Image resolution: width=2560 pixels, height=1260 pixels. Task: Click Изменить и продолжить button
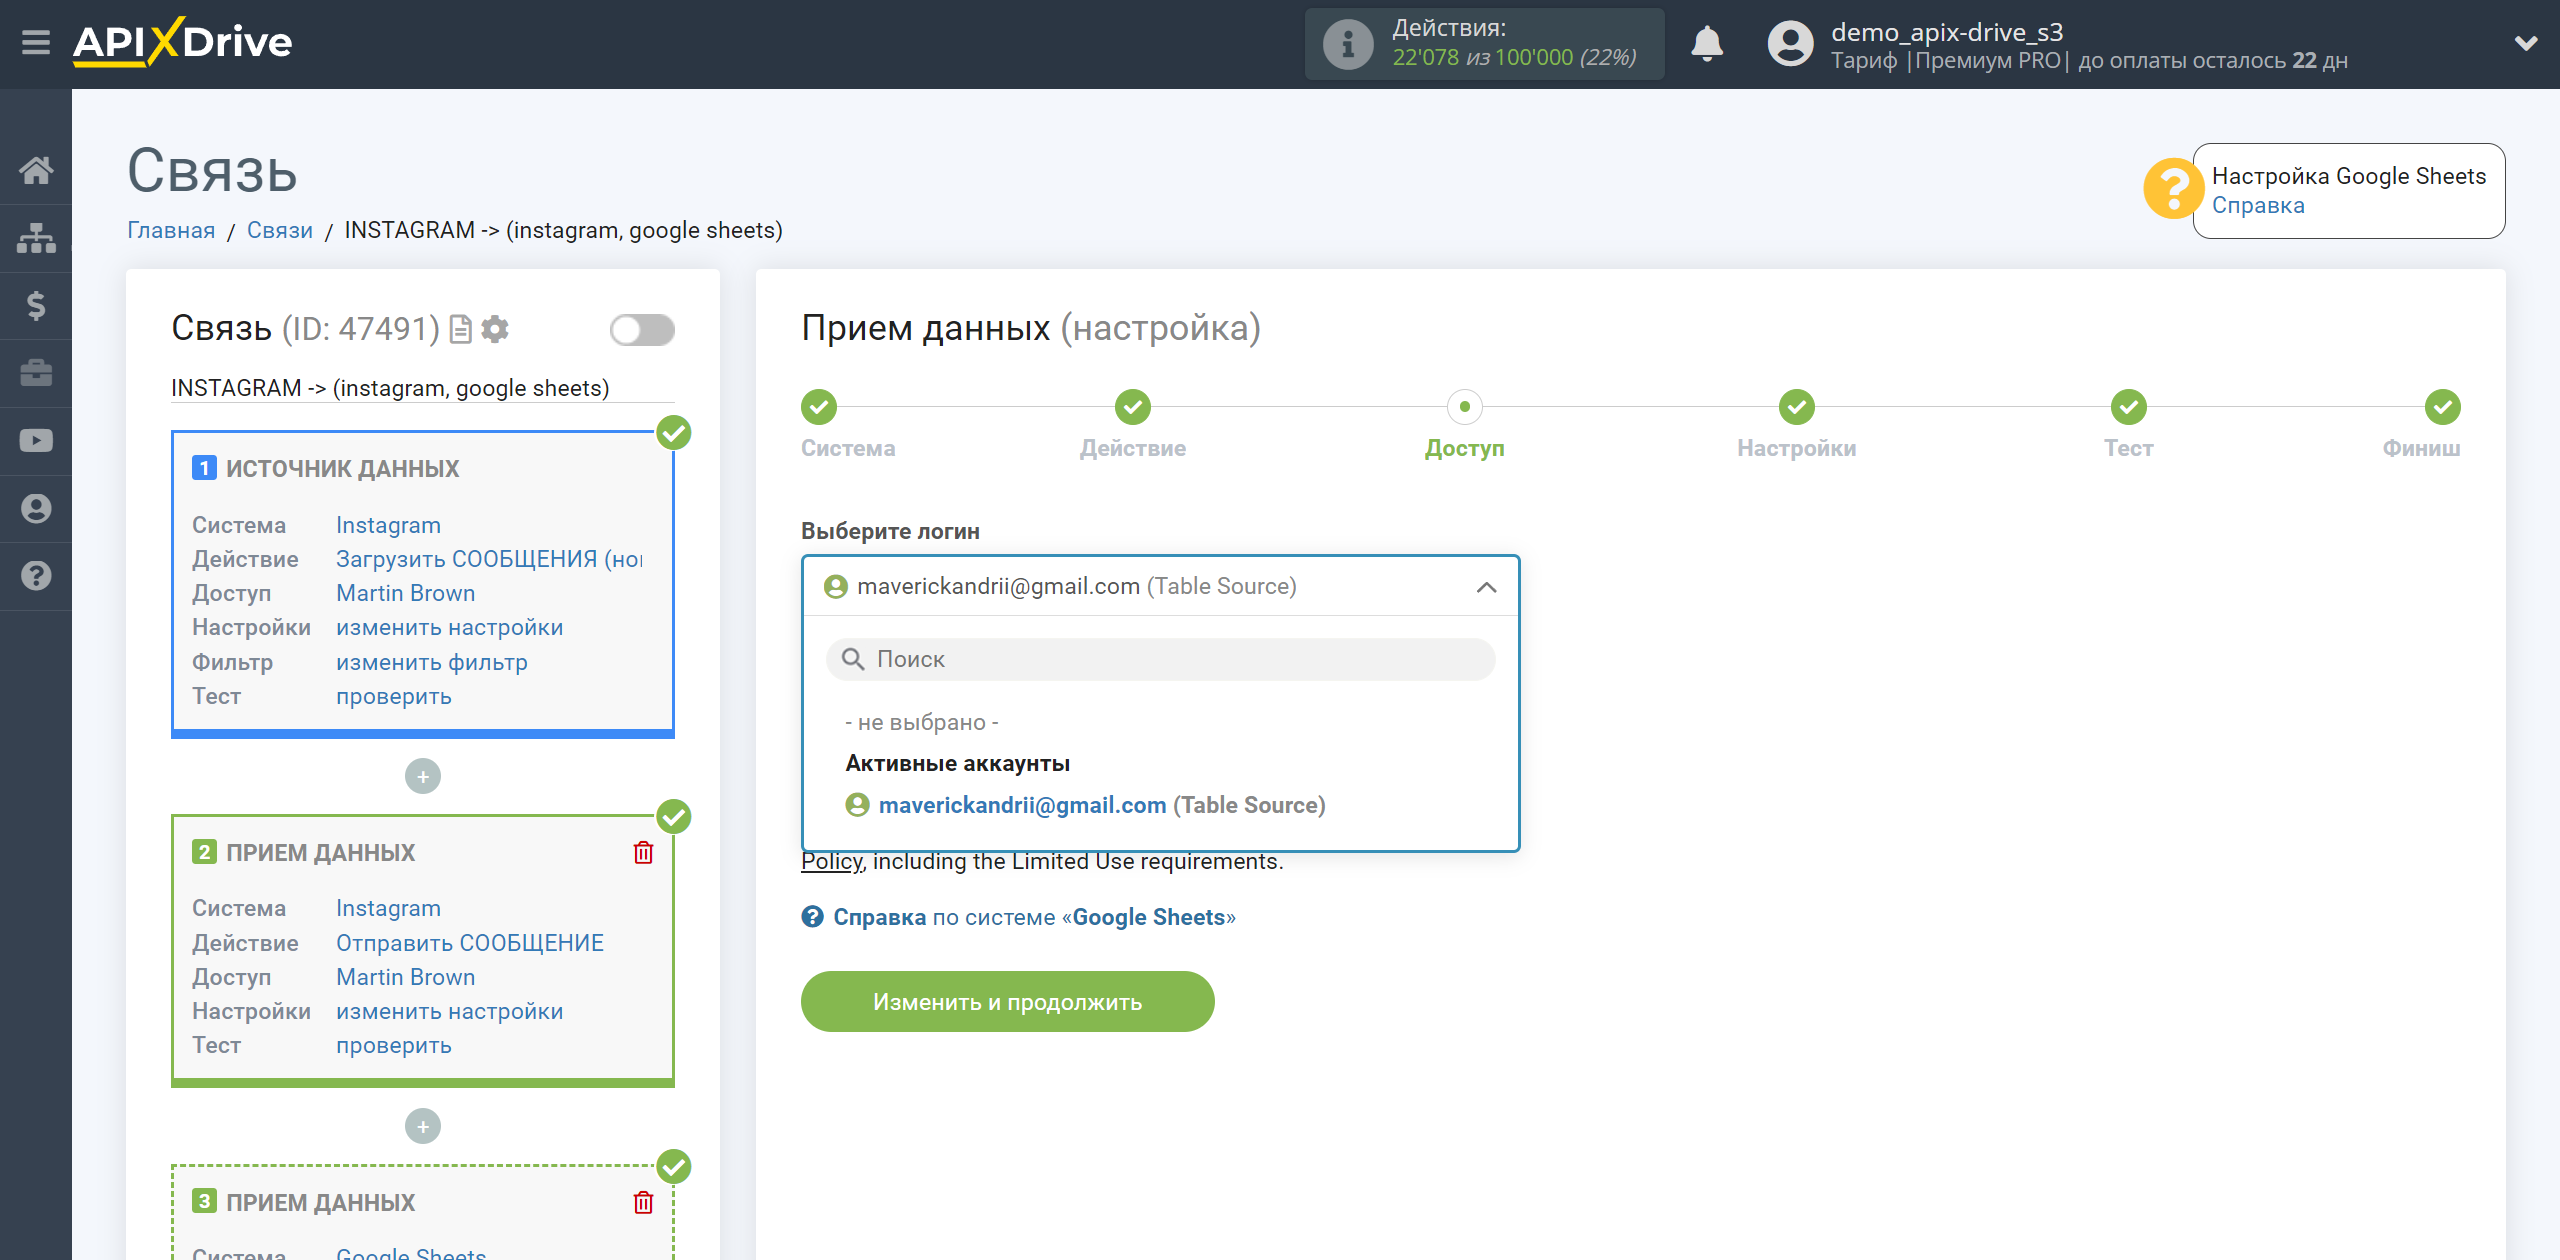[x=1007, y=1002]
